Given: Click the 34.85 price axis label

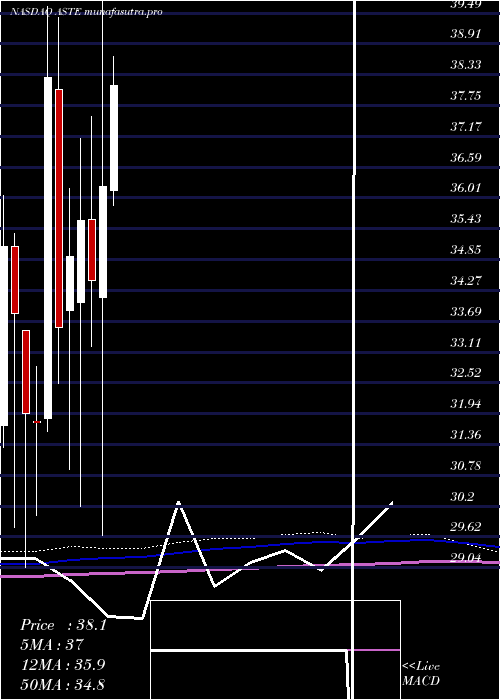Looking at the screenshot, I should (466, 250).
